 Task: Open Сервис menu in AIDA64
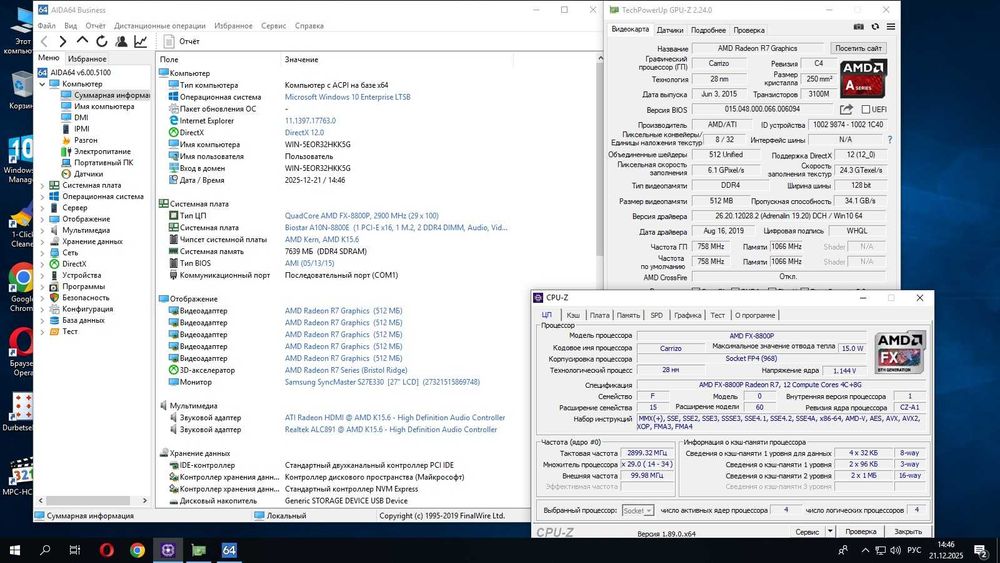click(x=274, y=26)
